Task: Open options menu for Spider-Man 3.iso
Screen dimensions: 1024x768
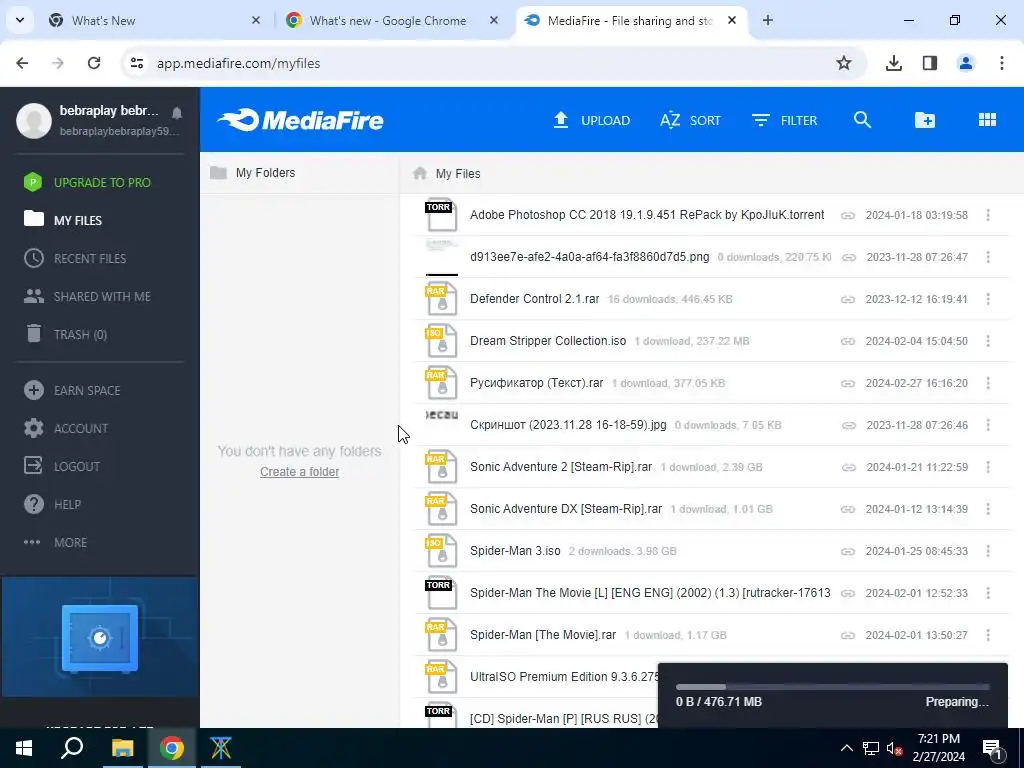Action: 988,551
